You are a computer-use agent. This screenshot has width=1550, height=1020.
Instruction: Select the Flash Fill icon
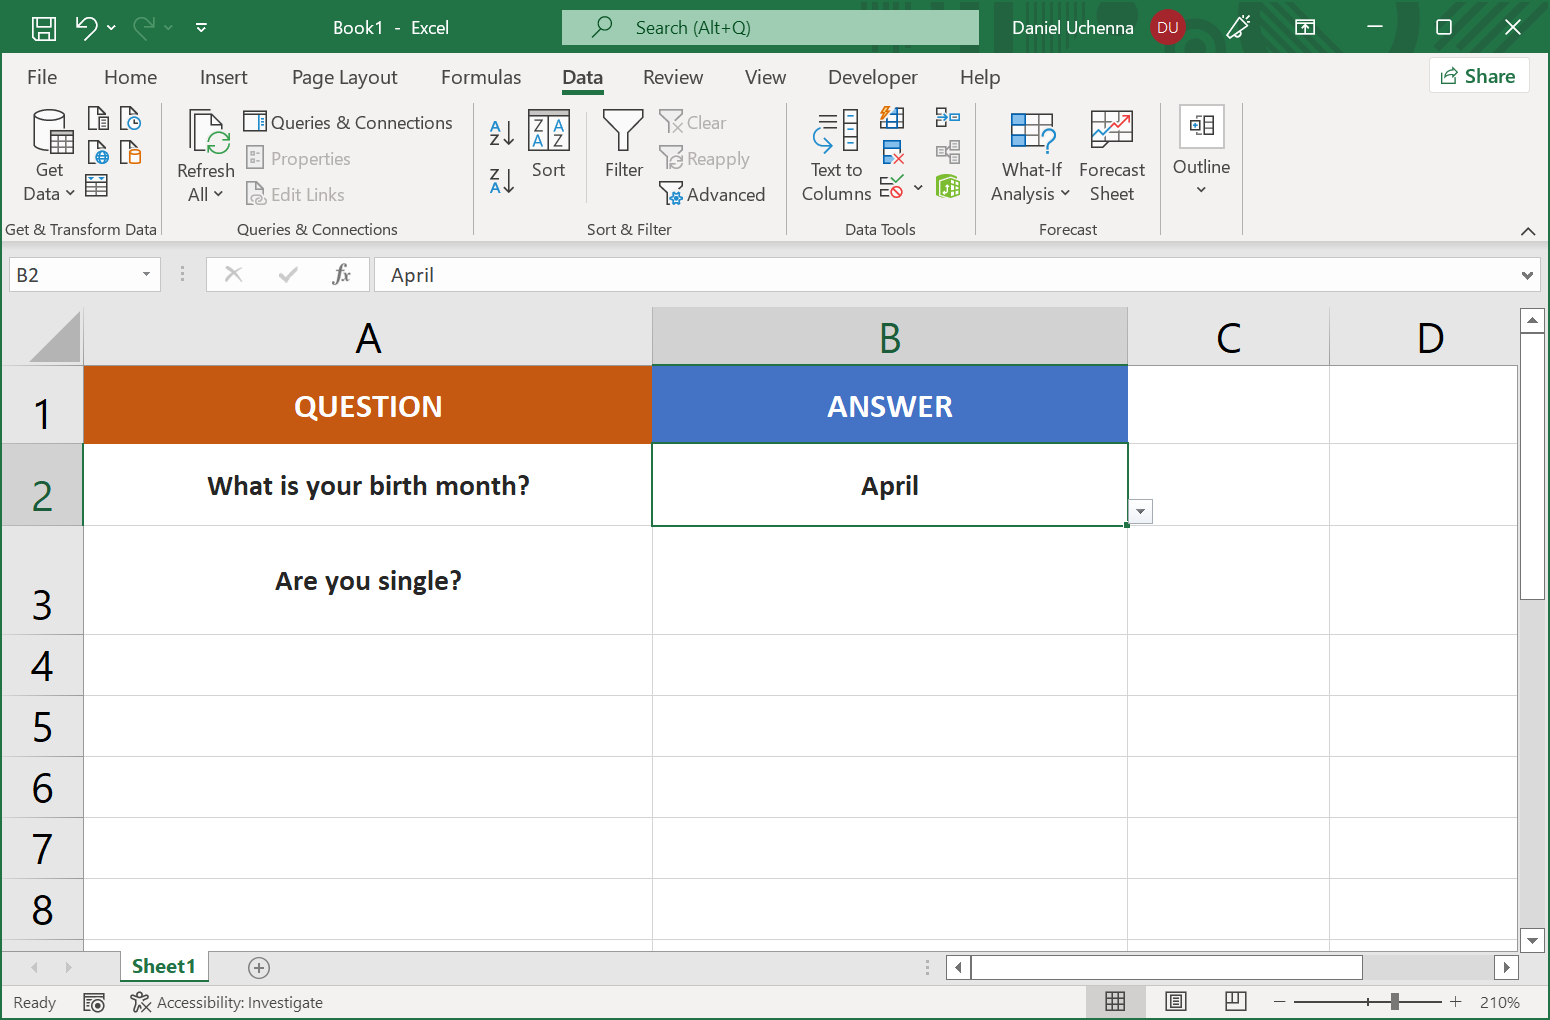(893, 117)
